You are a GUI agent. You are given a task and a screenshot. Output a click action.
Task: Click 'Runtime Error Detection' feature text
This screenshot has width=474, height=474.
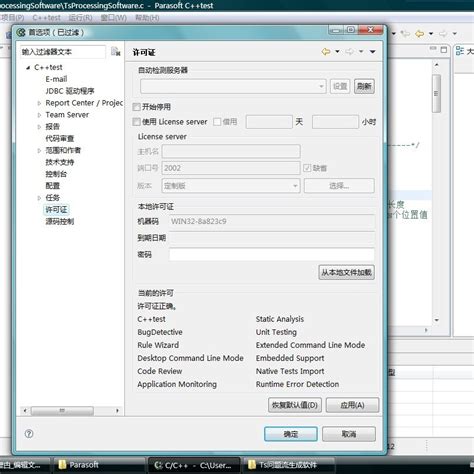[x=297, y=384]
